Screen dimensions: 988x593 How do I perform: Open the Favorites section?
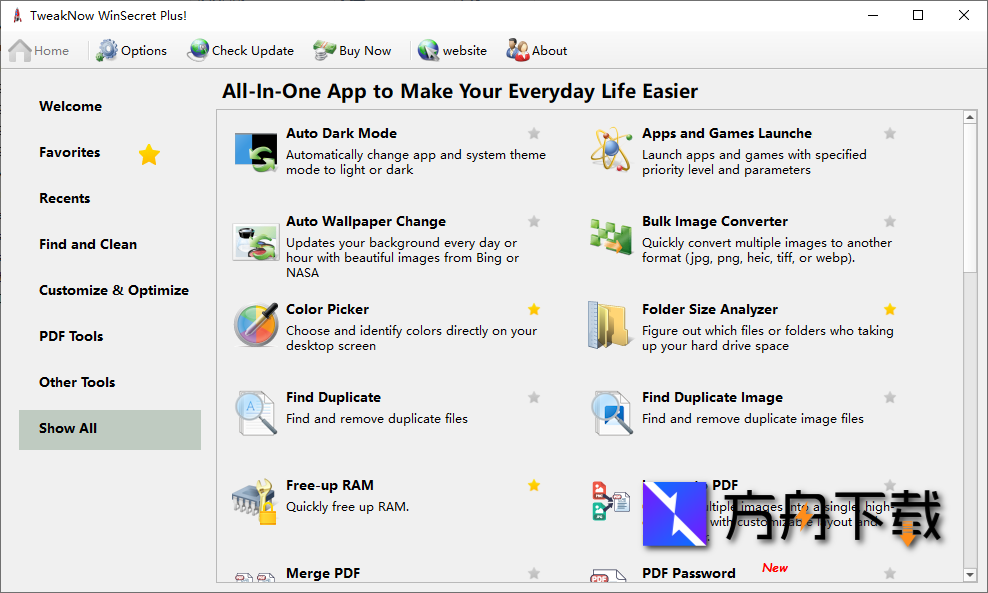coord(70,152)
